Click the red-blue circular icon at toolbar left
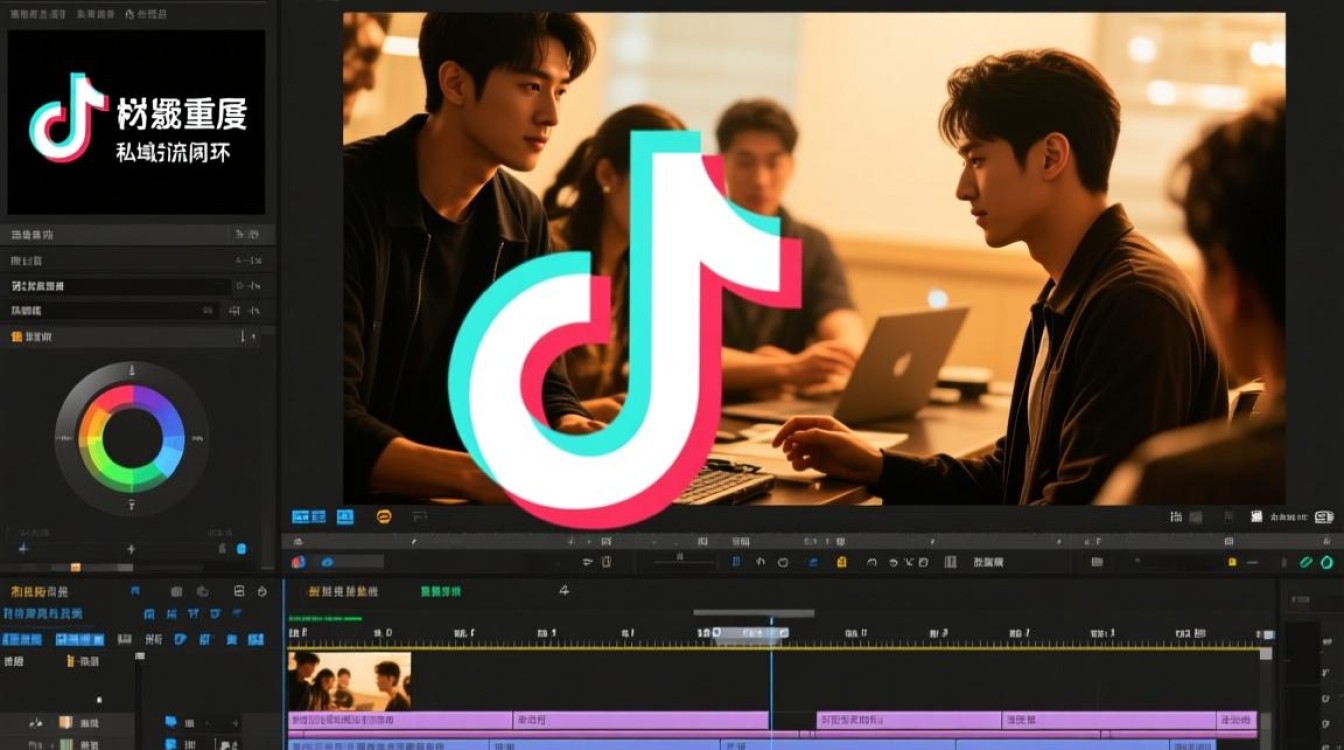The height and width of the screenshot is (750, 1344). tap(297, 562)
